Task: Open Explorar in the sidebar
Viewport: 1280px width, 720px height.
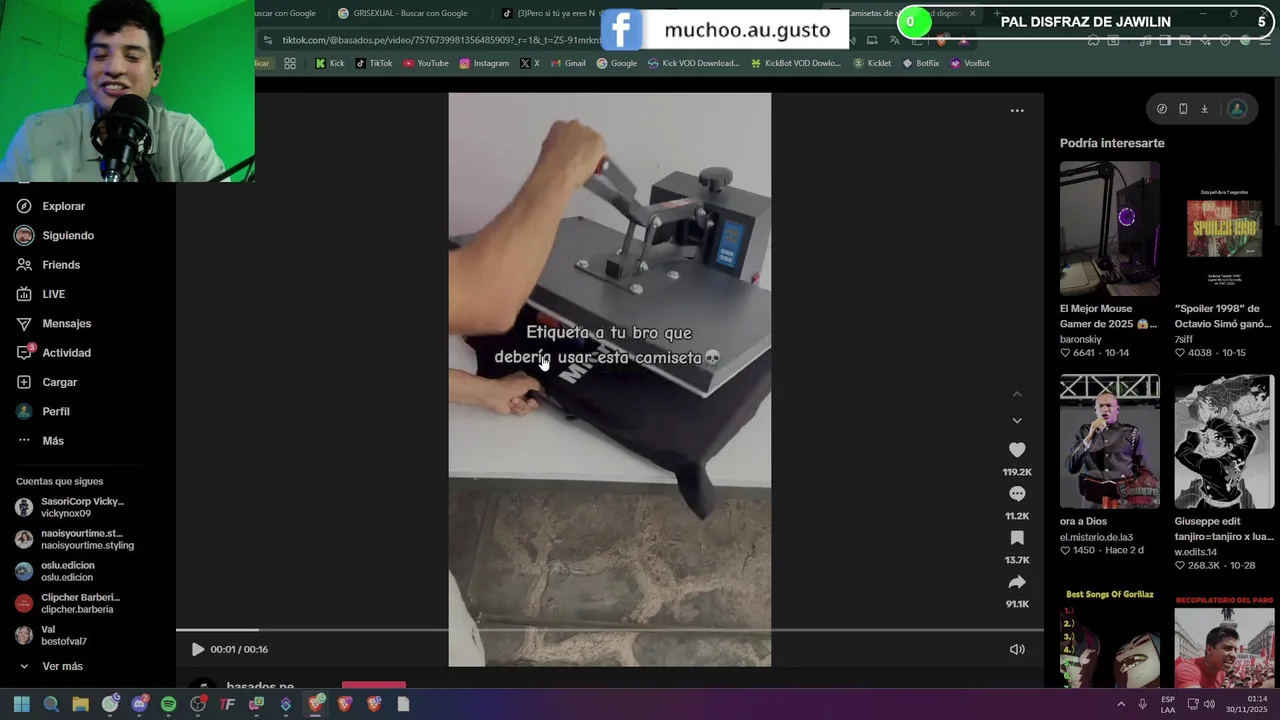Action: click(x=51, y=206)
